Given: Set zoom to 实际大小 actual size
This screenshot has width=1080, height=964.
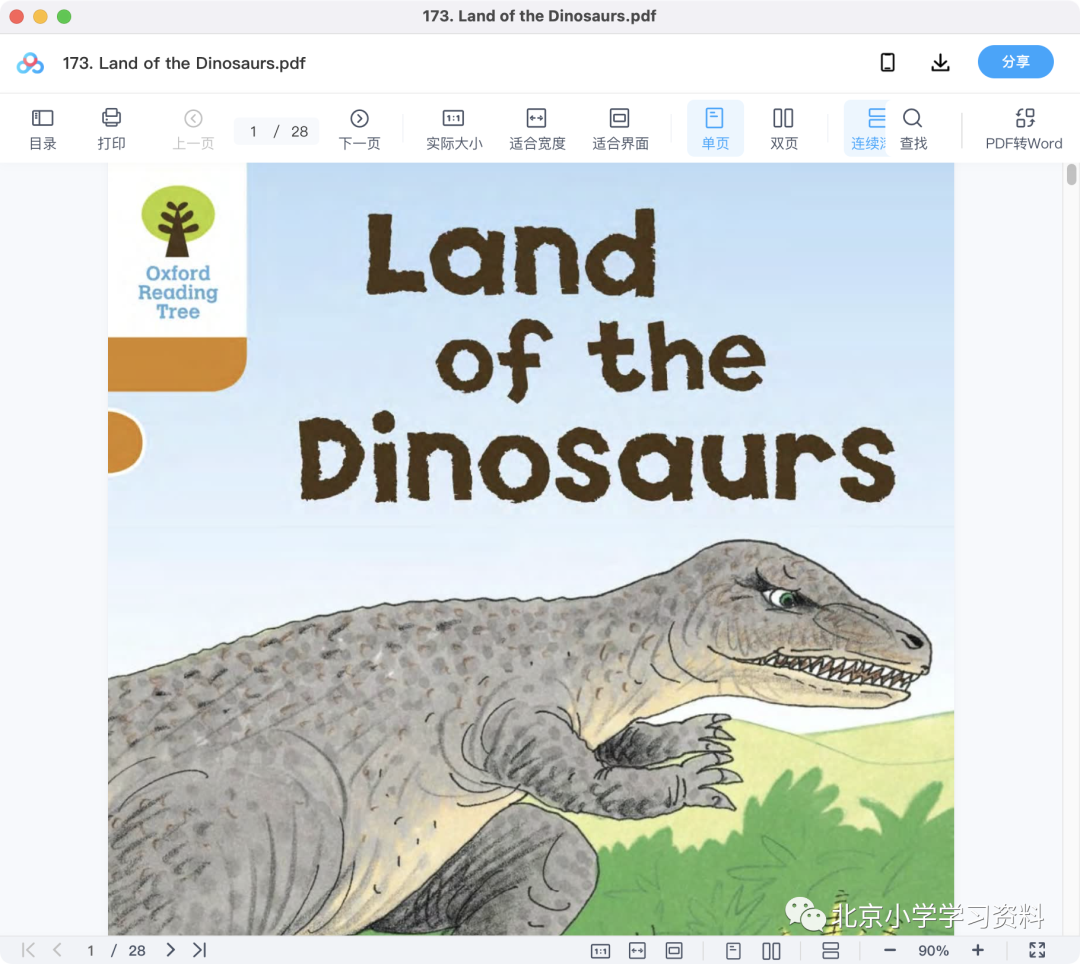Looking at the screenshot, I should (x=454, y=129).
